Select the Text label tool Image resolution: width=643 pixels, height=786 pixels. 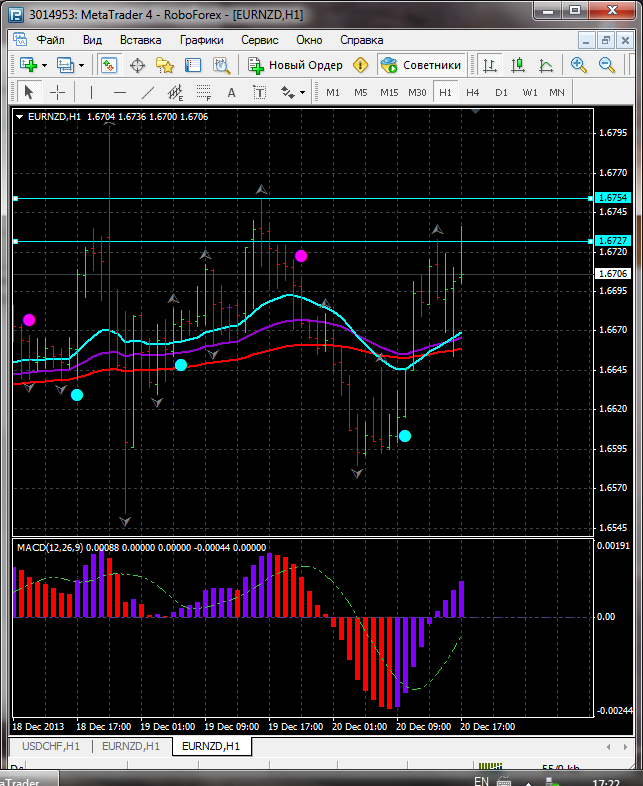coord(231,92)
